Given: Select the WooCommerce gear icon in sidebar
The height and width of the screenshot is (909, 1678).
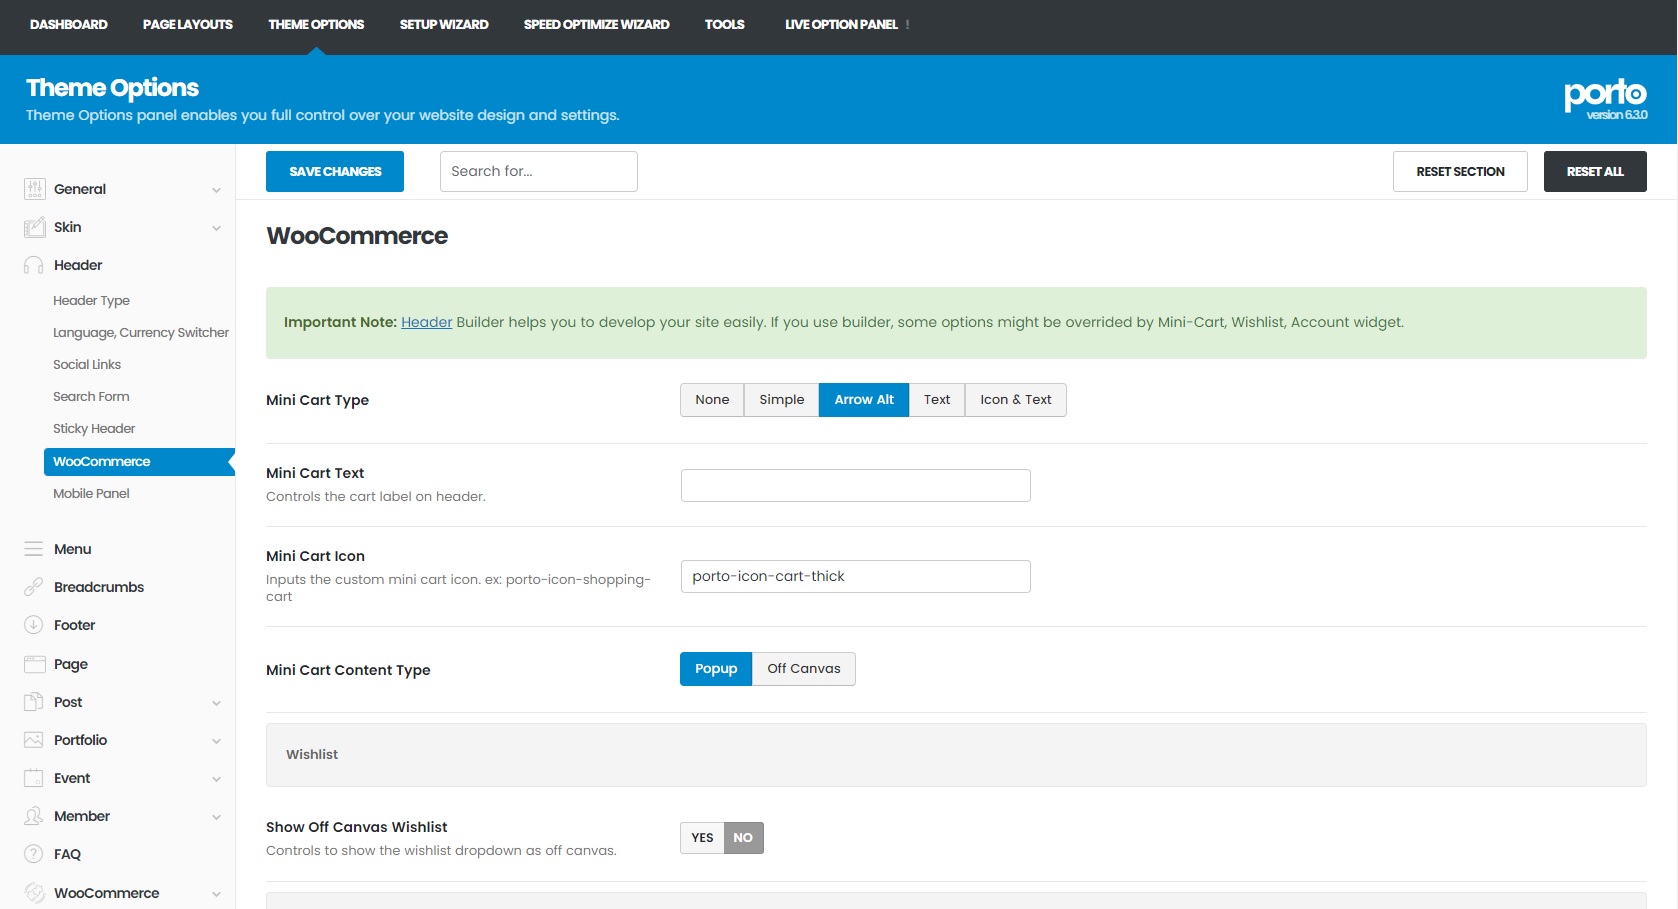Looking at the screenshot, I should (x=33, y=891).
